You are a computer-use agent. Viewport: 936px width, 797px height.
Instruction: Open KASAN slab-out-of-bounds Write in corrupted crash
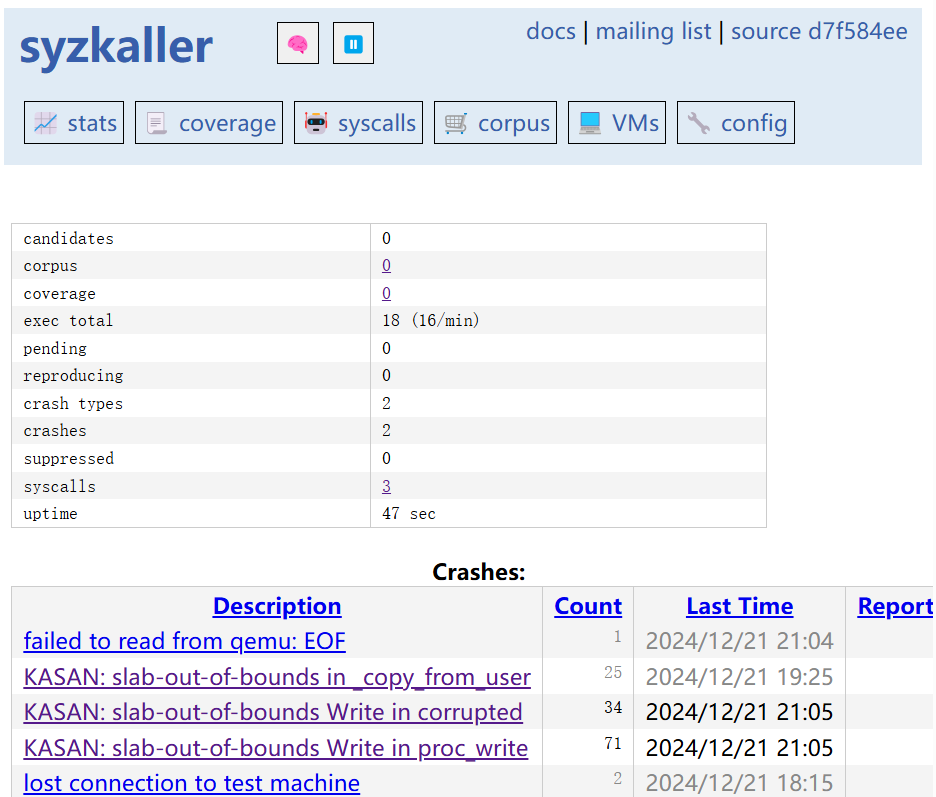(273, 712)
